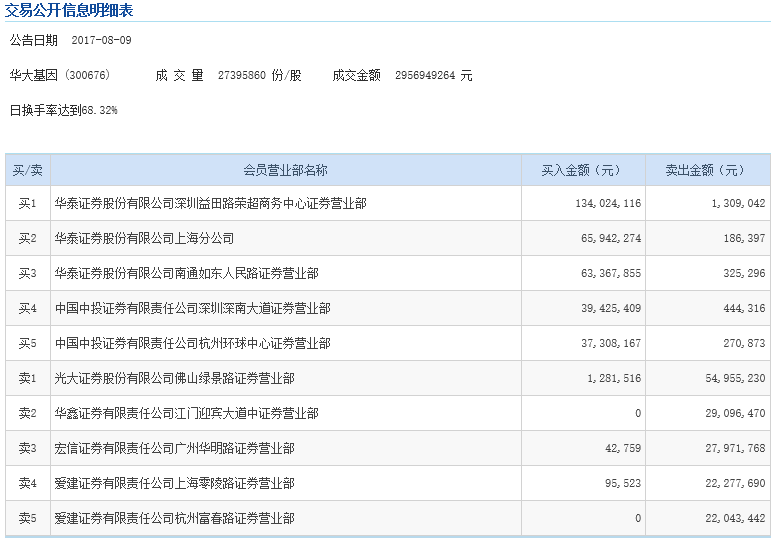Click buy amount 1,281,516
This screenshot has height=542, width=775.
tap(614, 378)
